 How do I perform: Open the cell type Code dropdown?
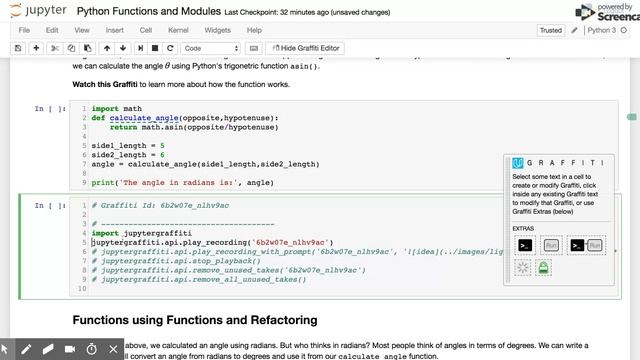pyautogui.click(x=211, y=48)
